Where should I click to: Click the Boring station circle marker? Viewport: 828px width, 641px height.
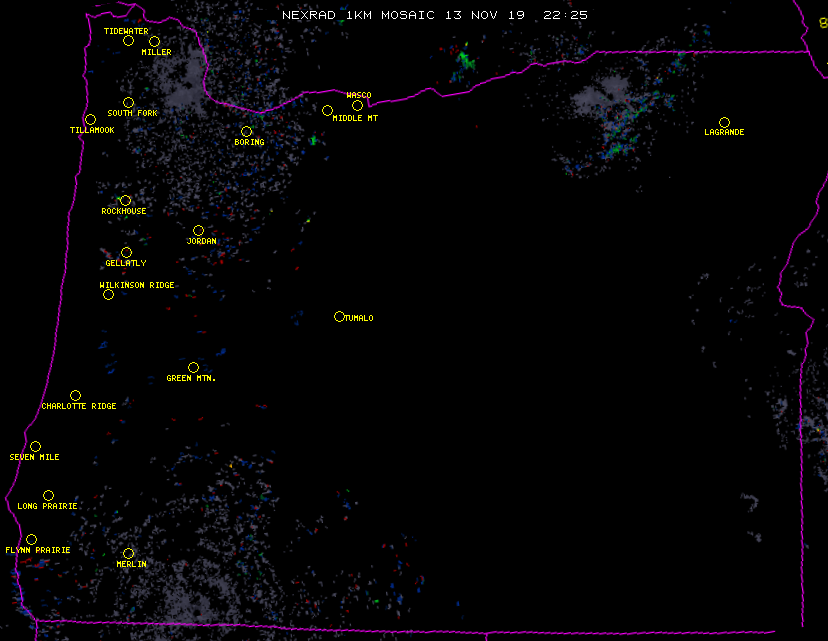[246, 132]
